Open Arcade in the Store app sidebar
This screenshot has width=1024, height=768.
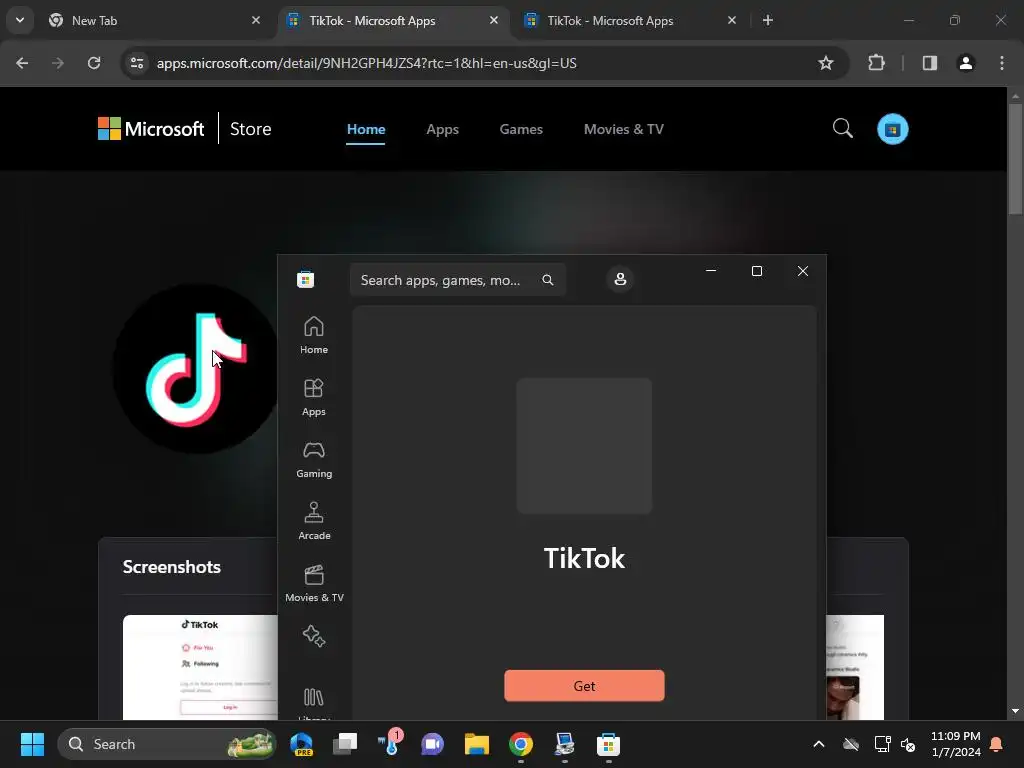point(313,520)
